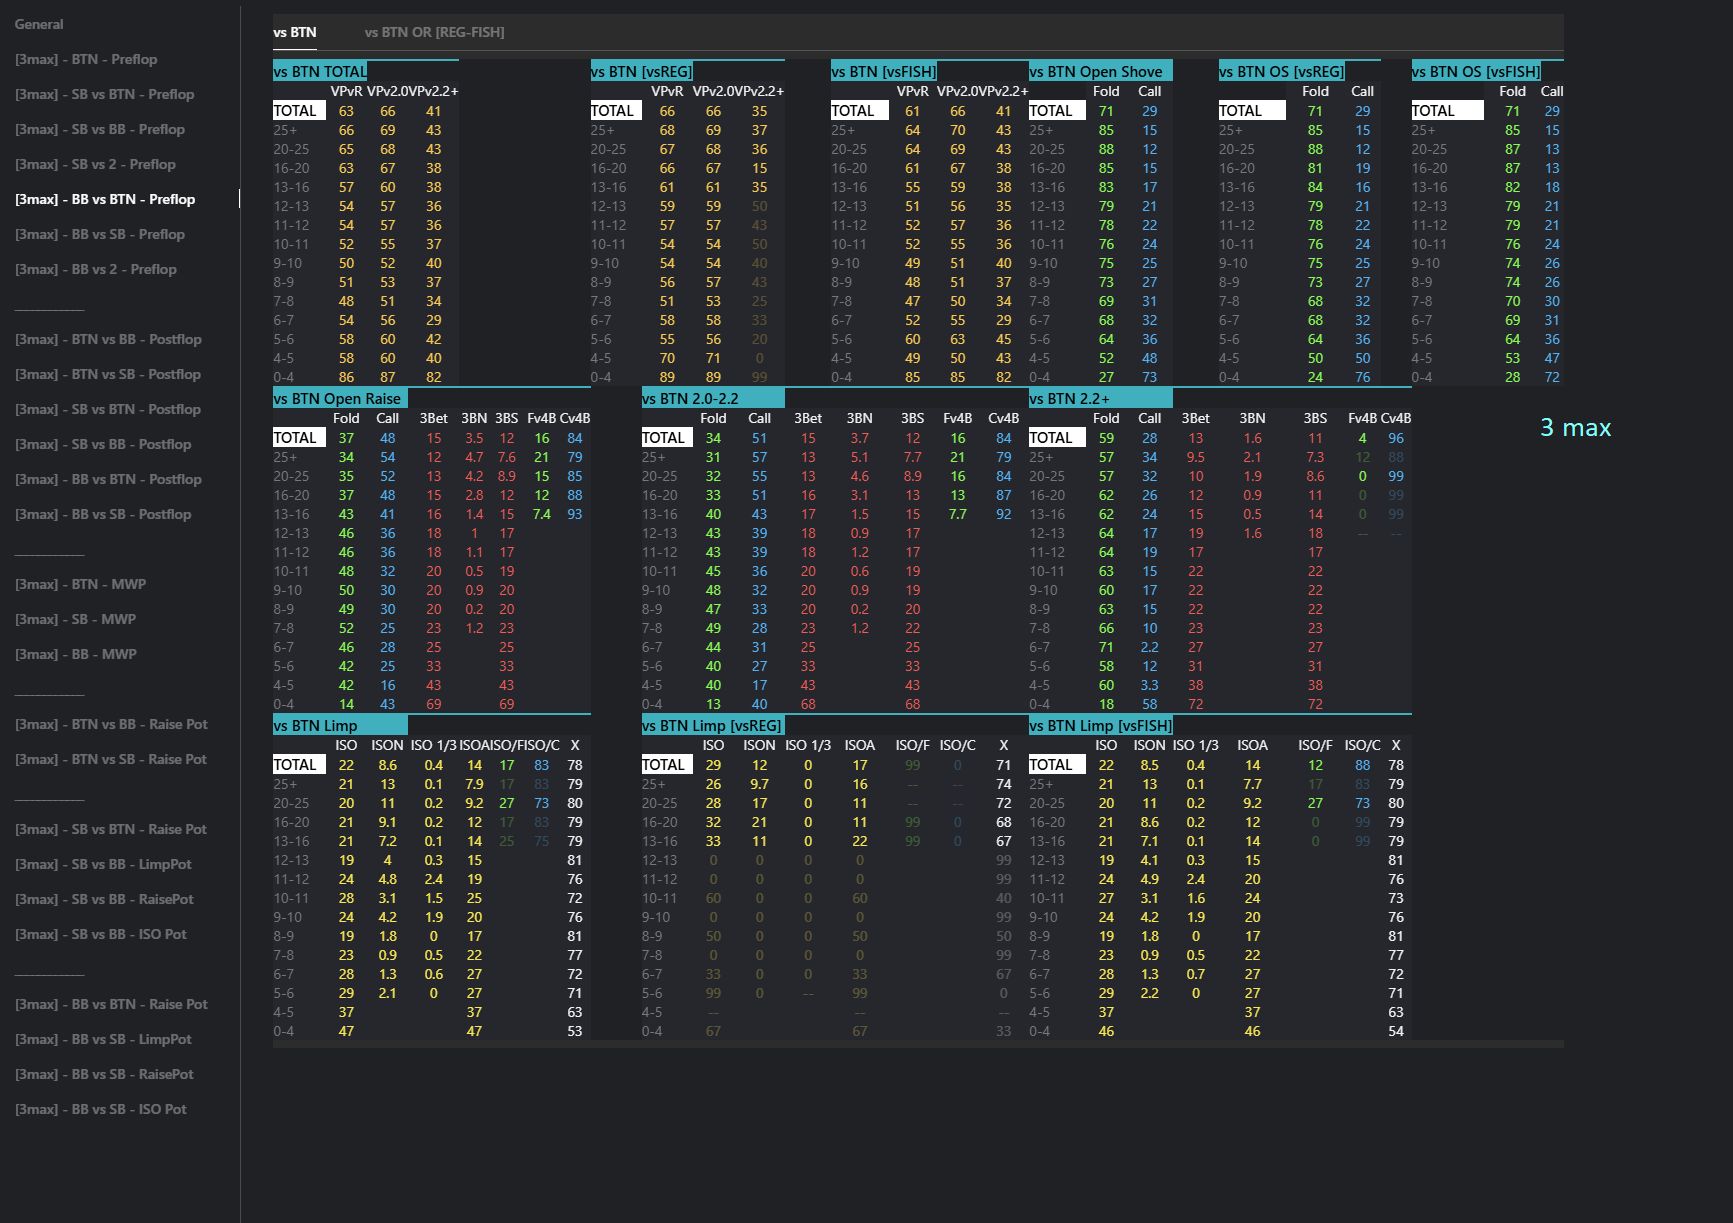Open '[3max] - SB vs BB - LimpPot'

click(x=103, y=864)
